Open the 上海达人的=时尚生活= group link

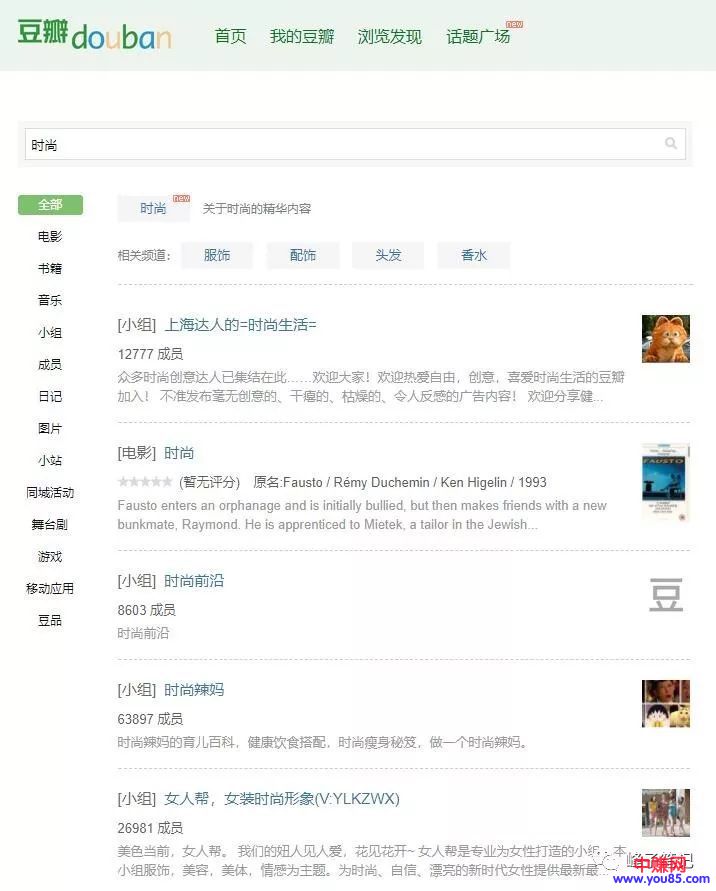click(x=240, y=325)
